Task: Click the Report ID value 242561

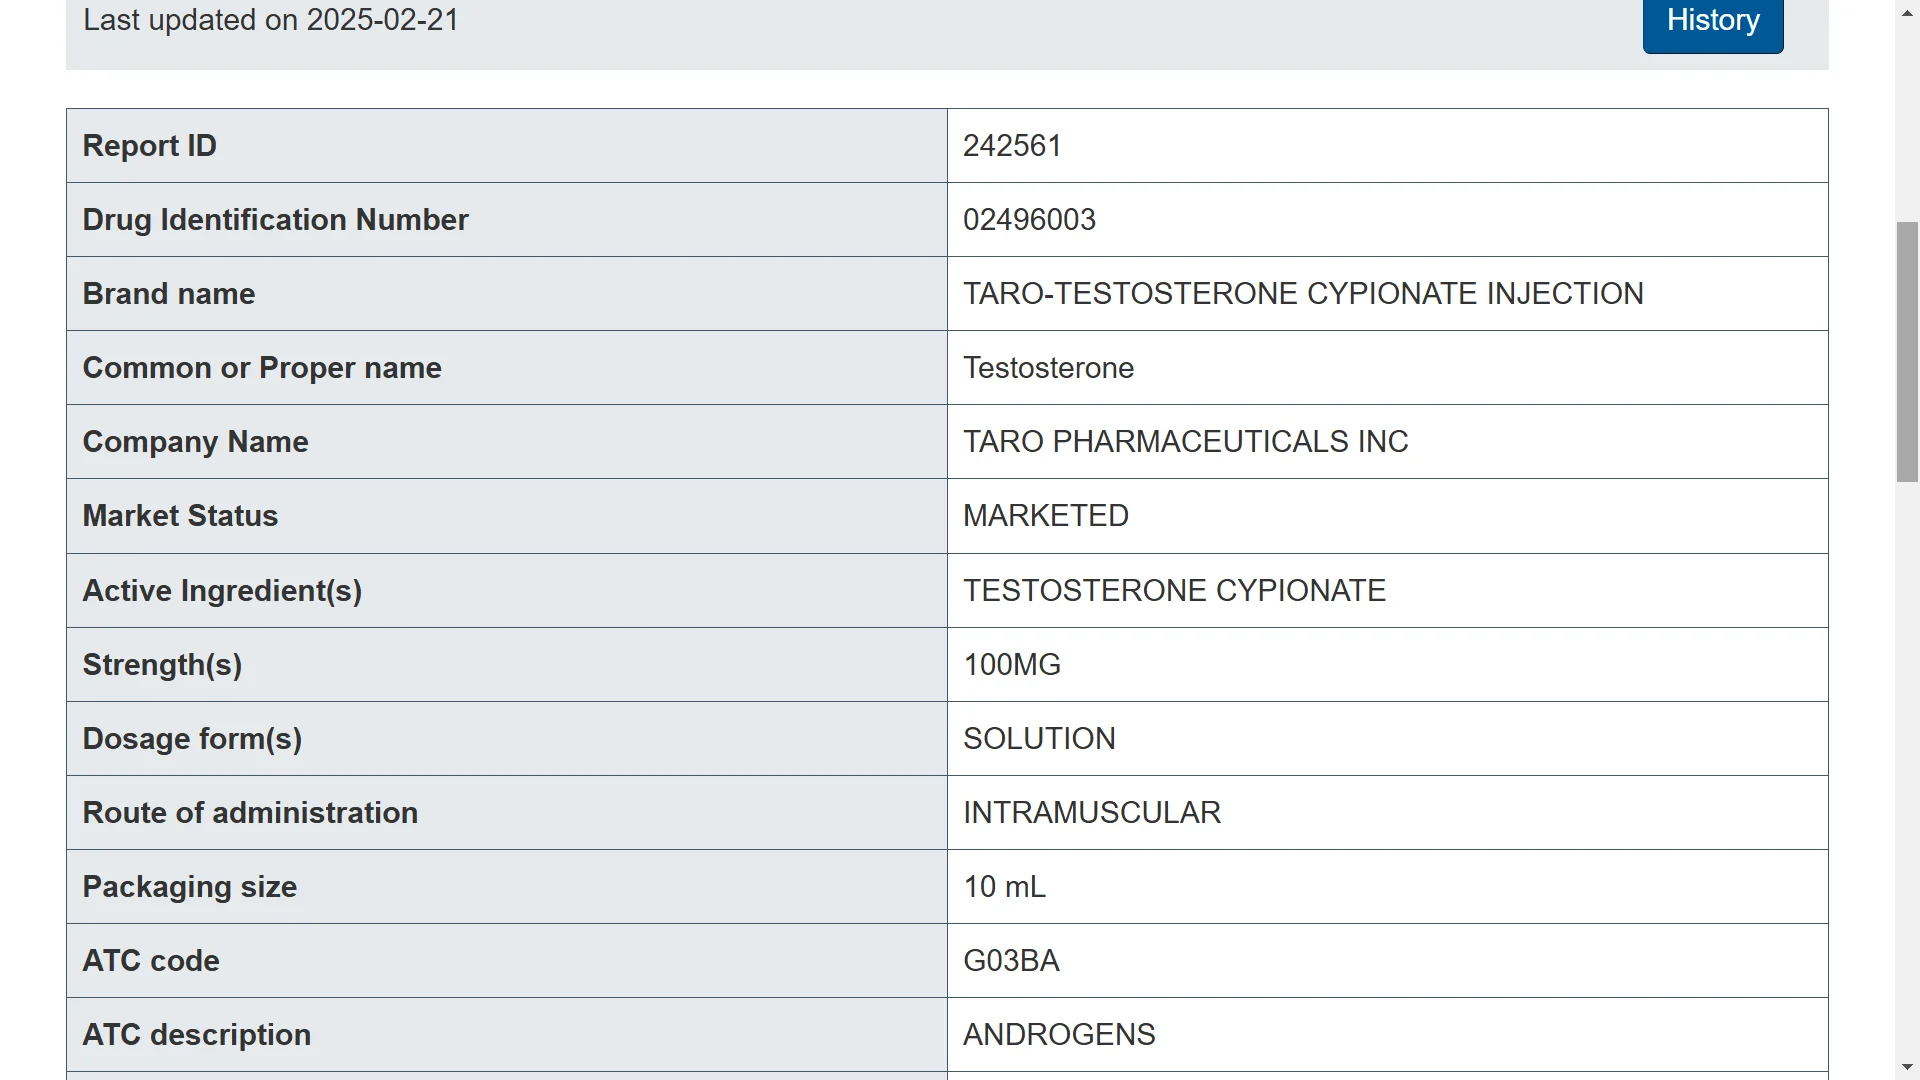Action: [x=1012, y=146]
